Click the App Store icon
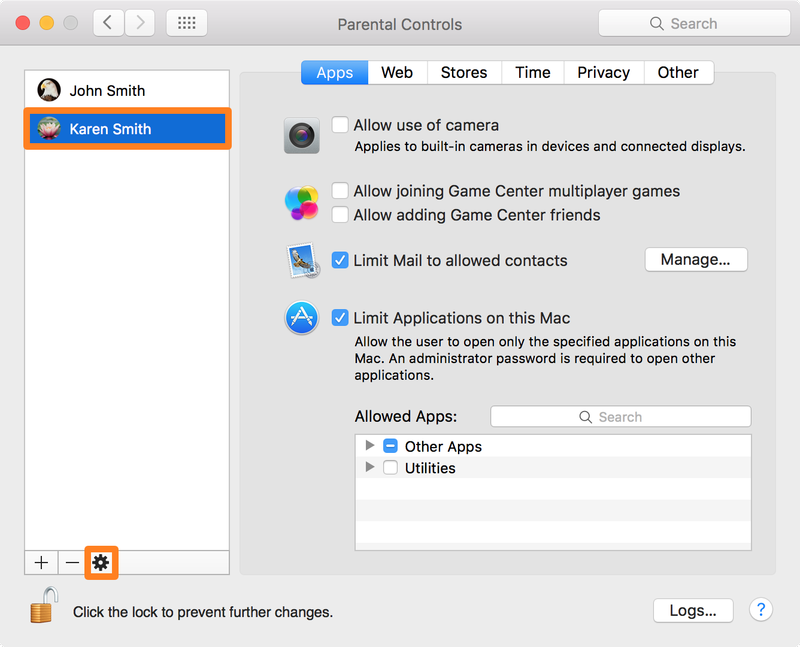The height and width of the screenshot is (647, 800). pyautogui.click(x=302, y=317)
